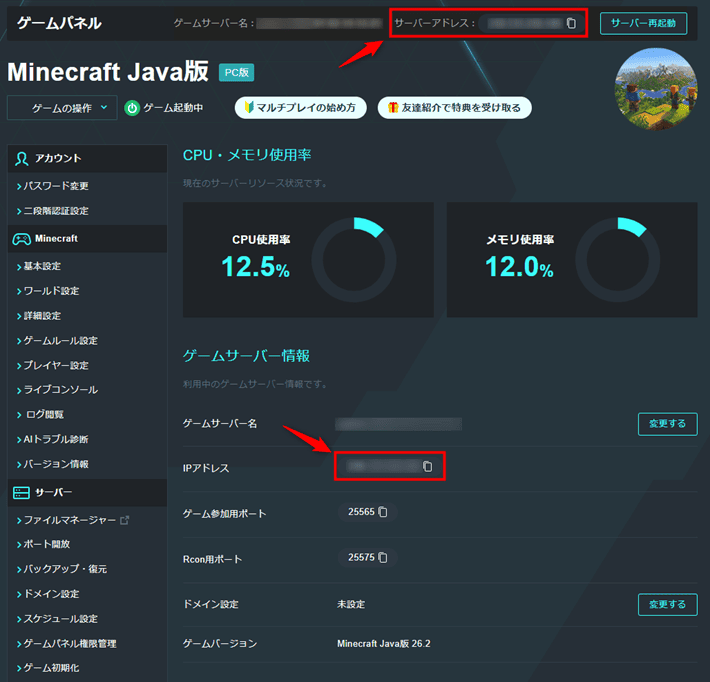Click the CPU・メモリ使用率 heading
Screen dimensions: 710x682
click(x=247, y=155)
